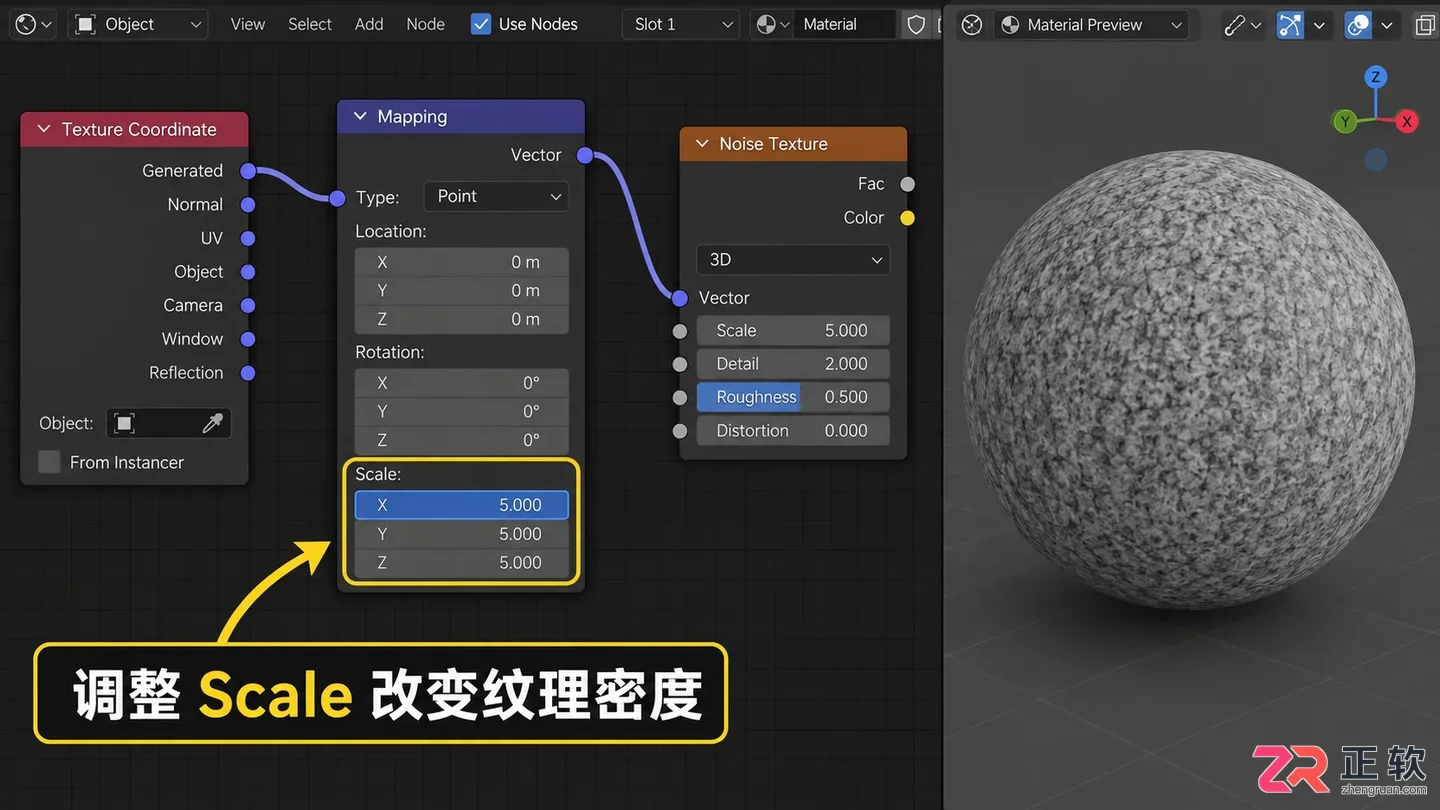Open the Object shader type dropdown
Viewport: 1440px width, 810px height.
(x=138, y=24)
